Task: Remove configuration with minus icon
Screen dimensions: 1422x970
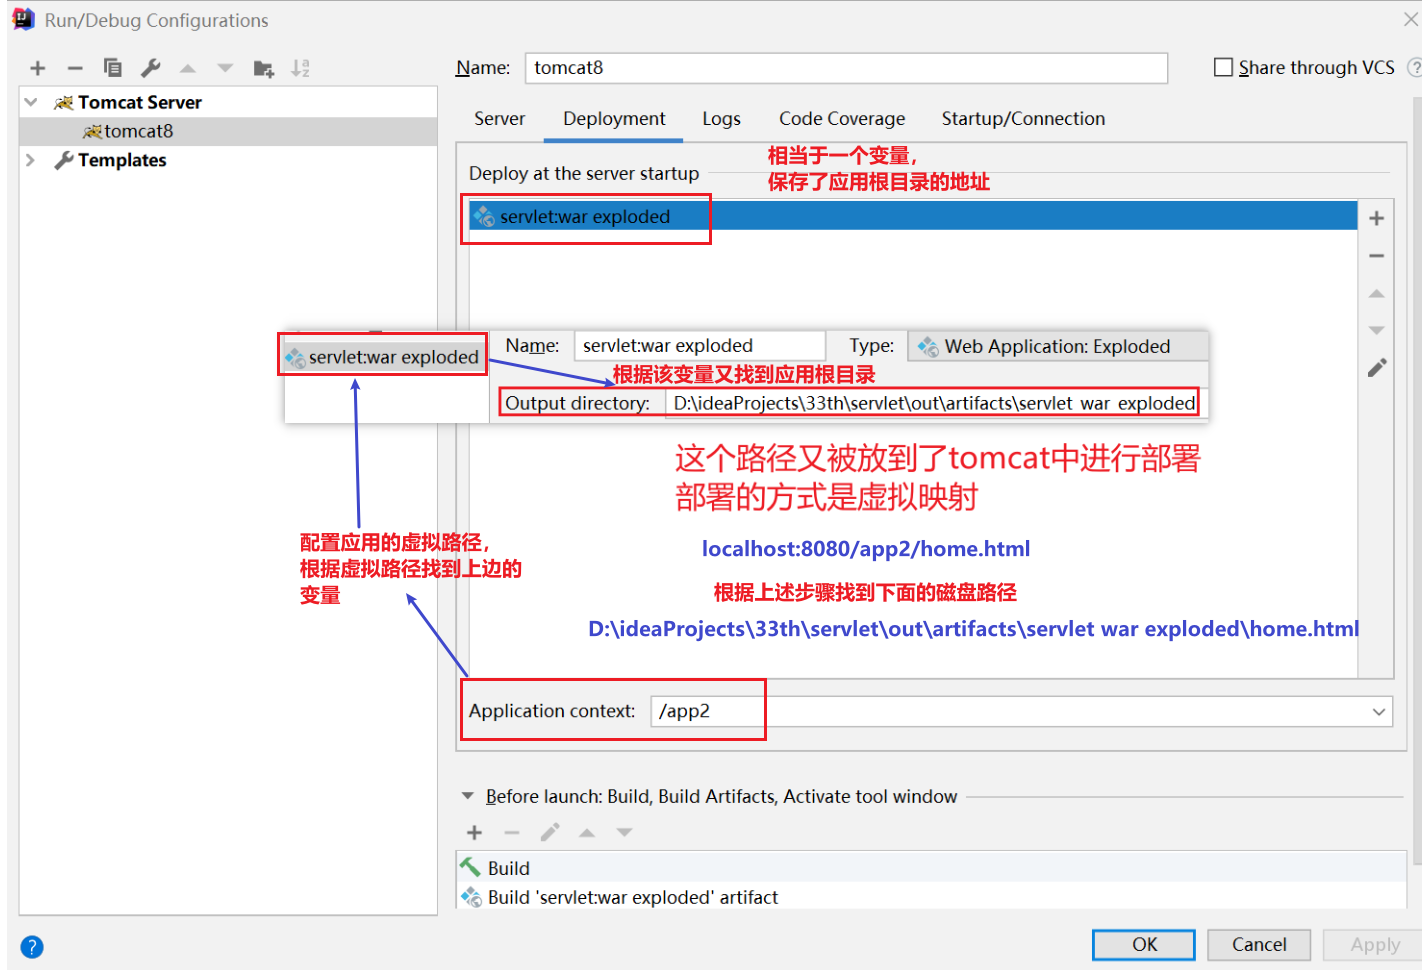Action: 75,68
